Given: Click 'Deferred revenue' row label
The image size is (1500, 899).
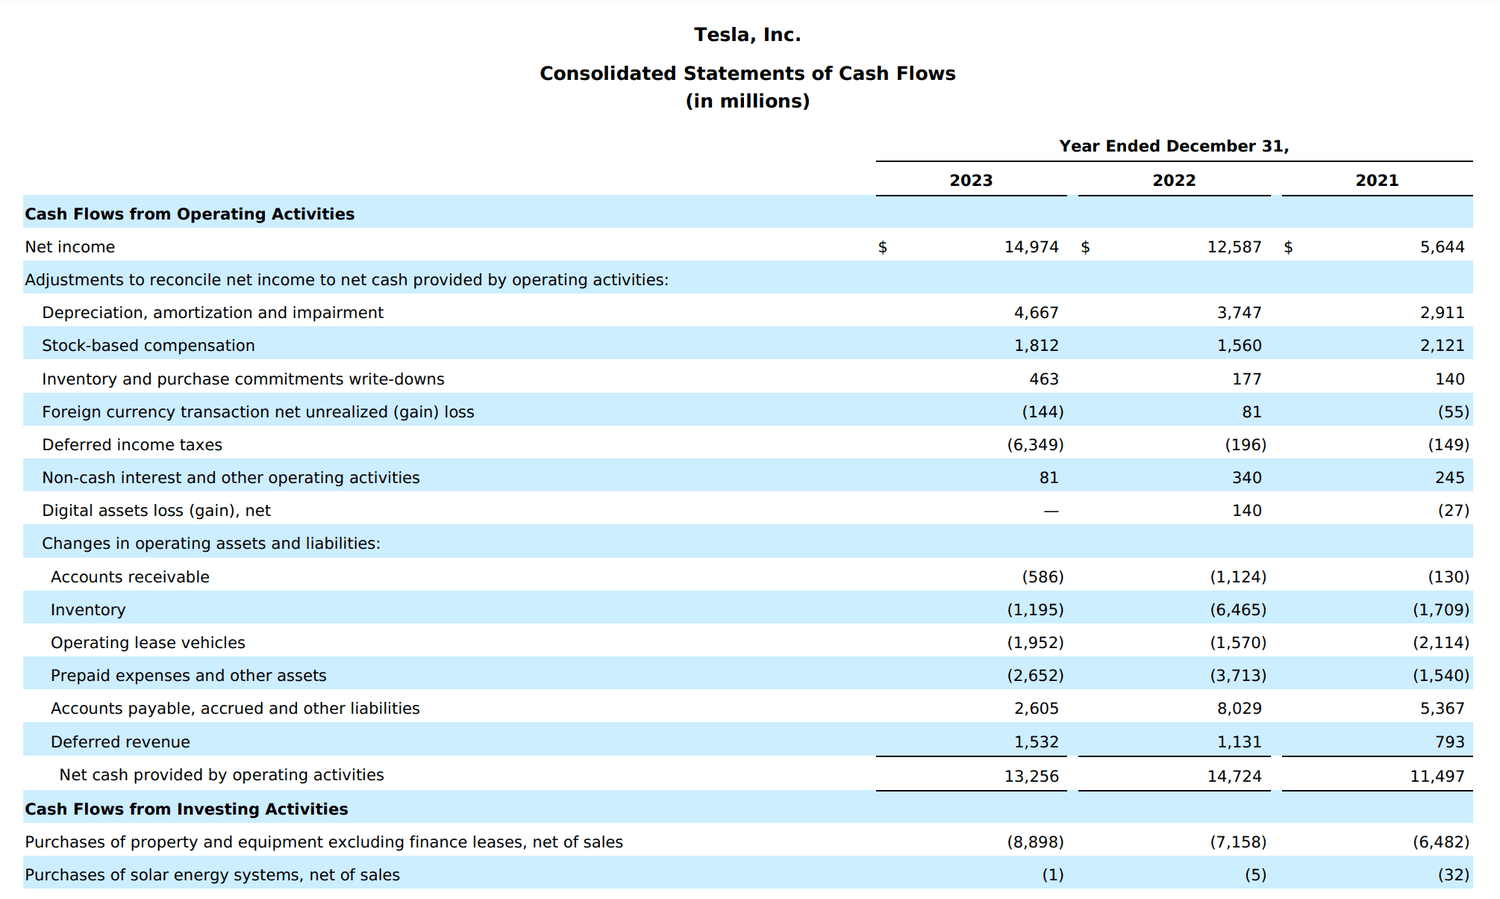Looking at the screenshot, I should pyautogui.click(x=120, y=742).
